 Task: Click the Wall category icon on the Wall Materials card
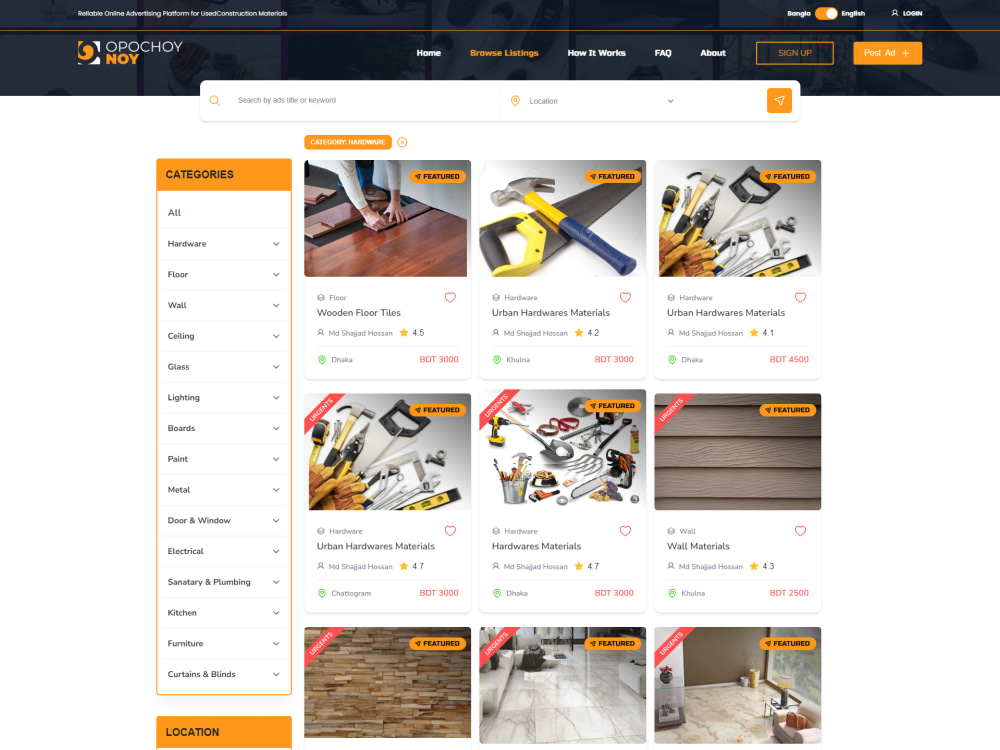pos(671,531)
